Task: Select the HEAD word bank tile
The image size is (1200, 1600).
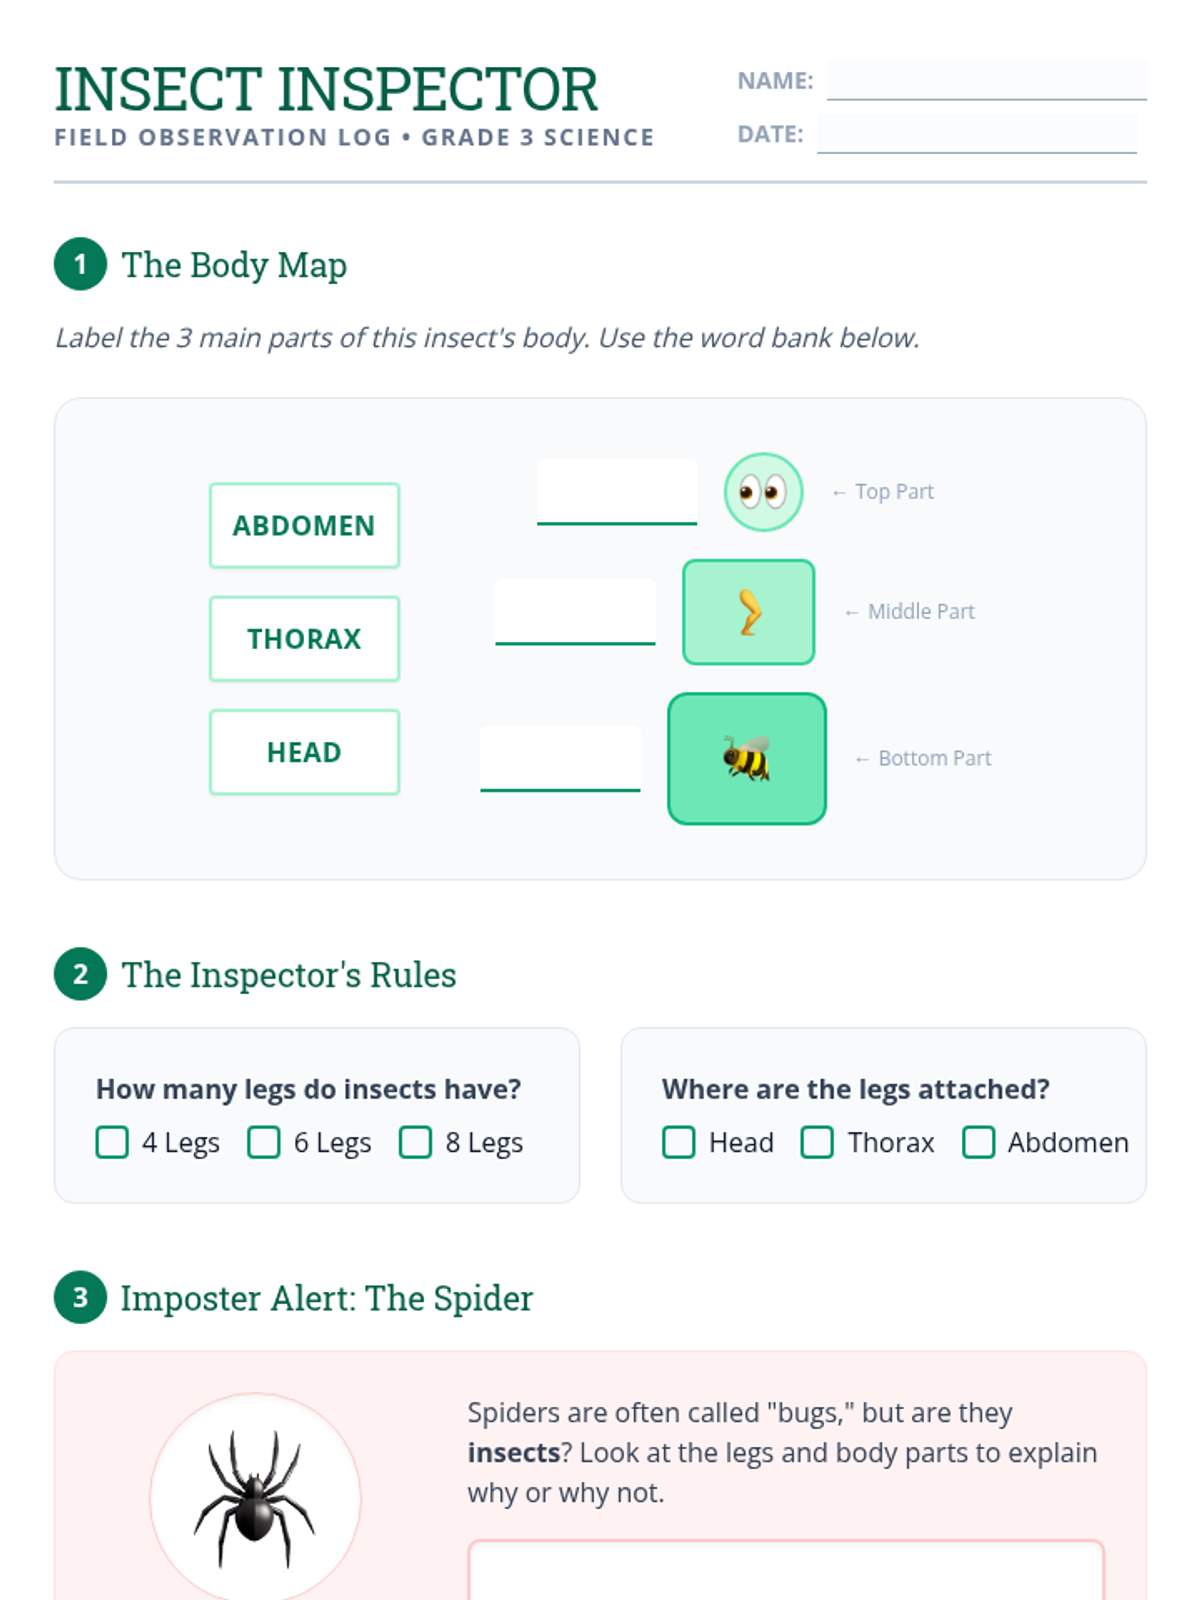Action: click(x=304, y=752)
